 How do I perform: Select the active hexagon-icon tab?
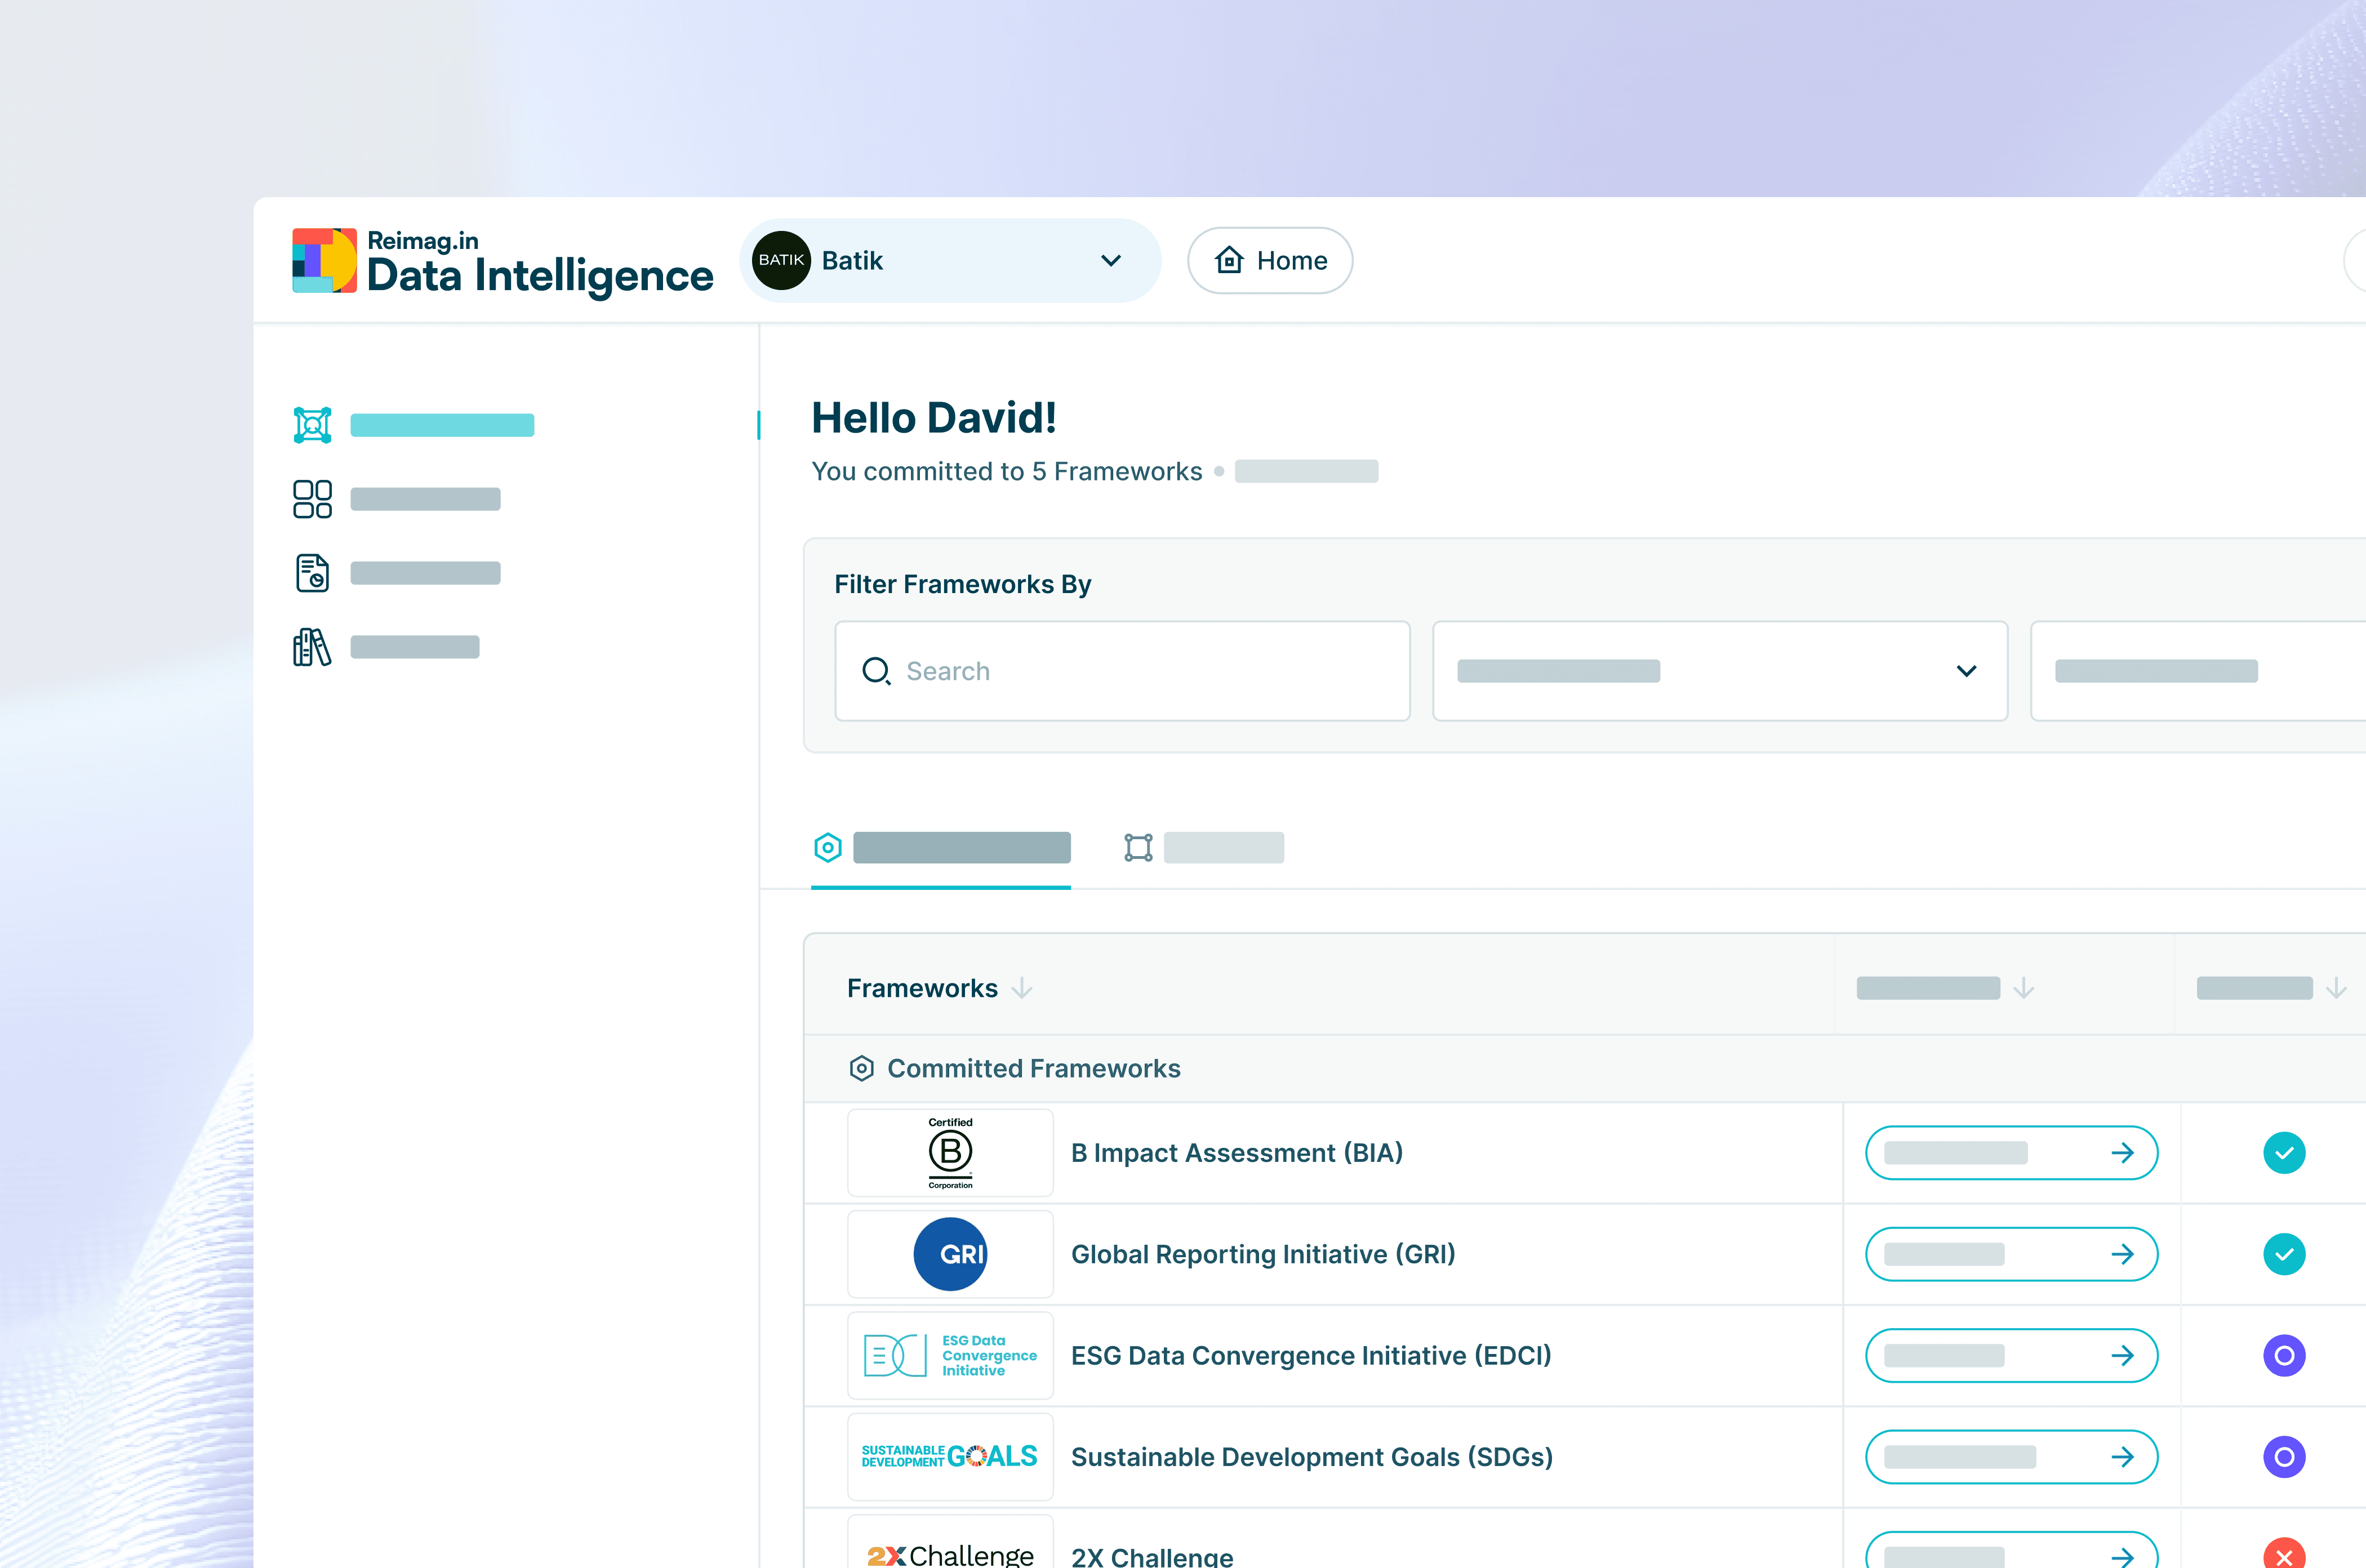(x=940, y=848)
